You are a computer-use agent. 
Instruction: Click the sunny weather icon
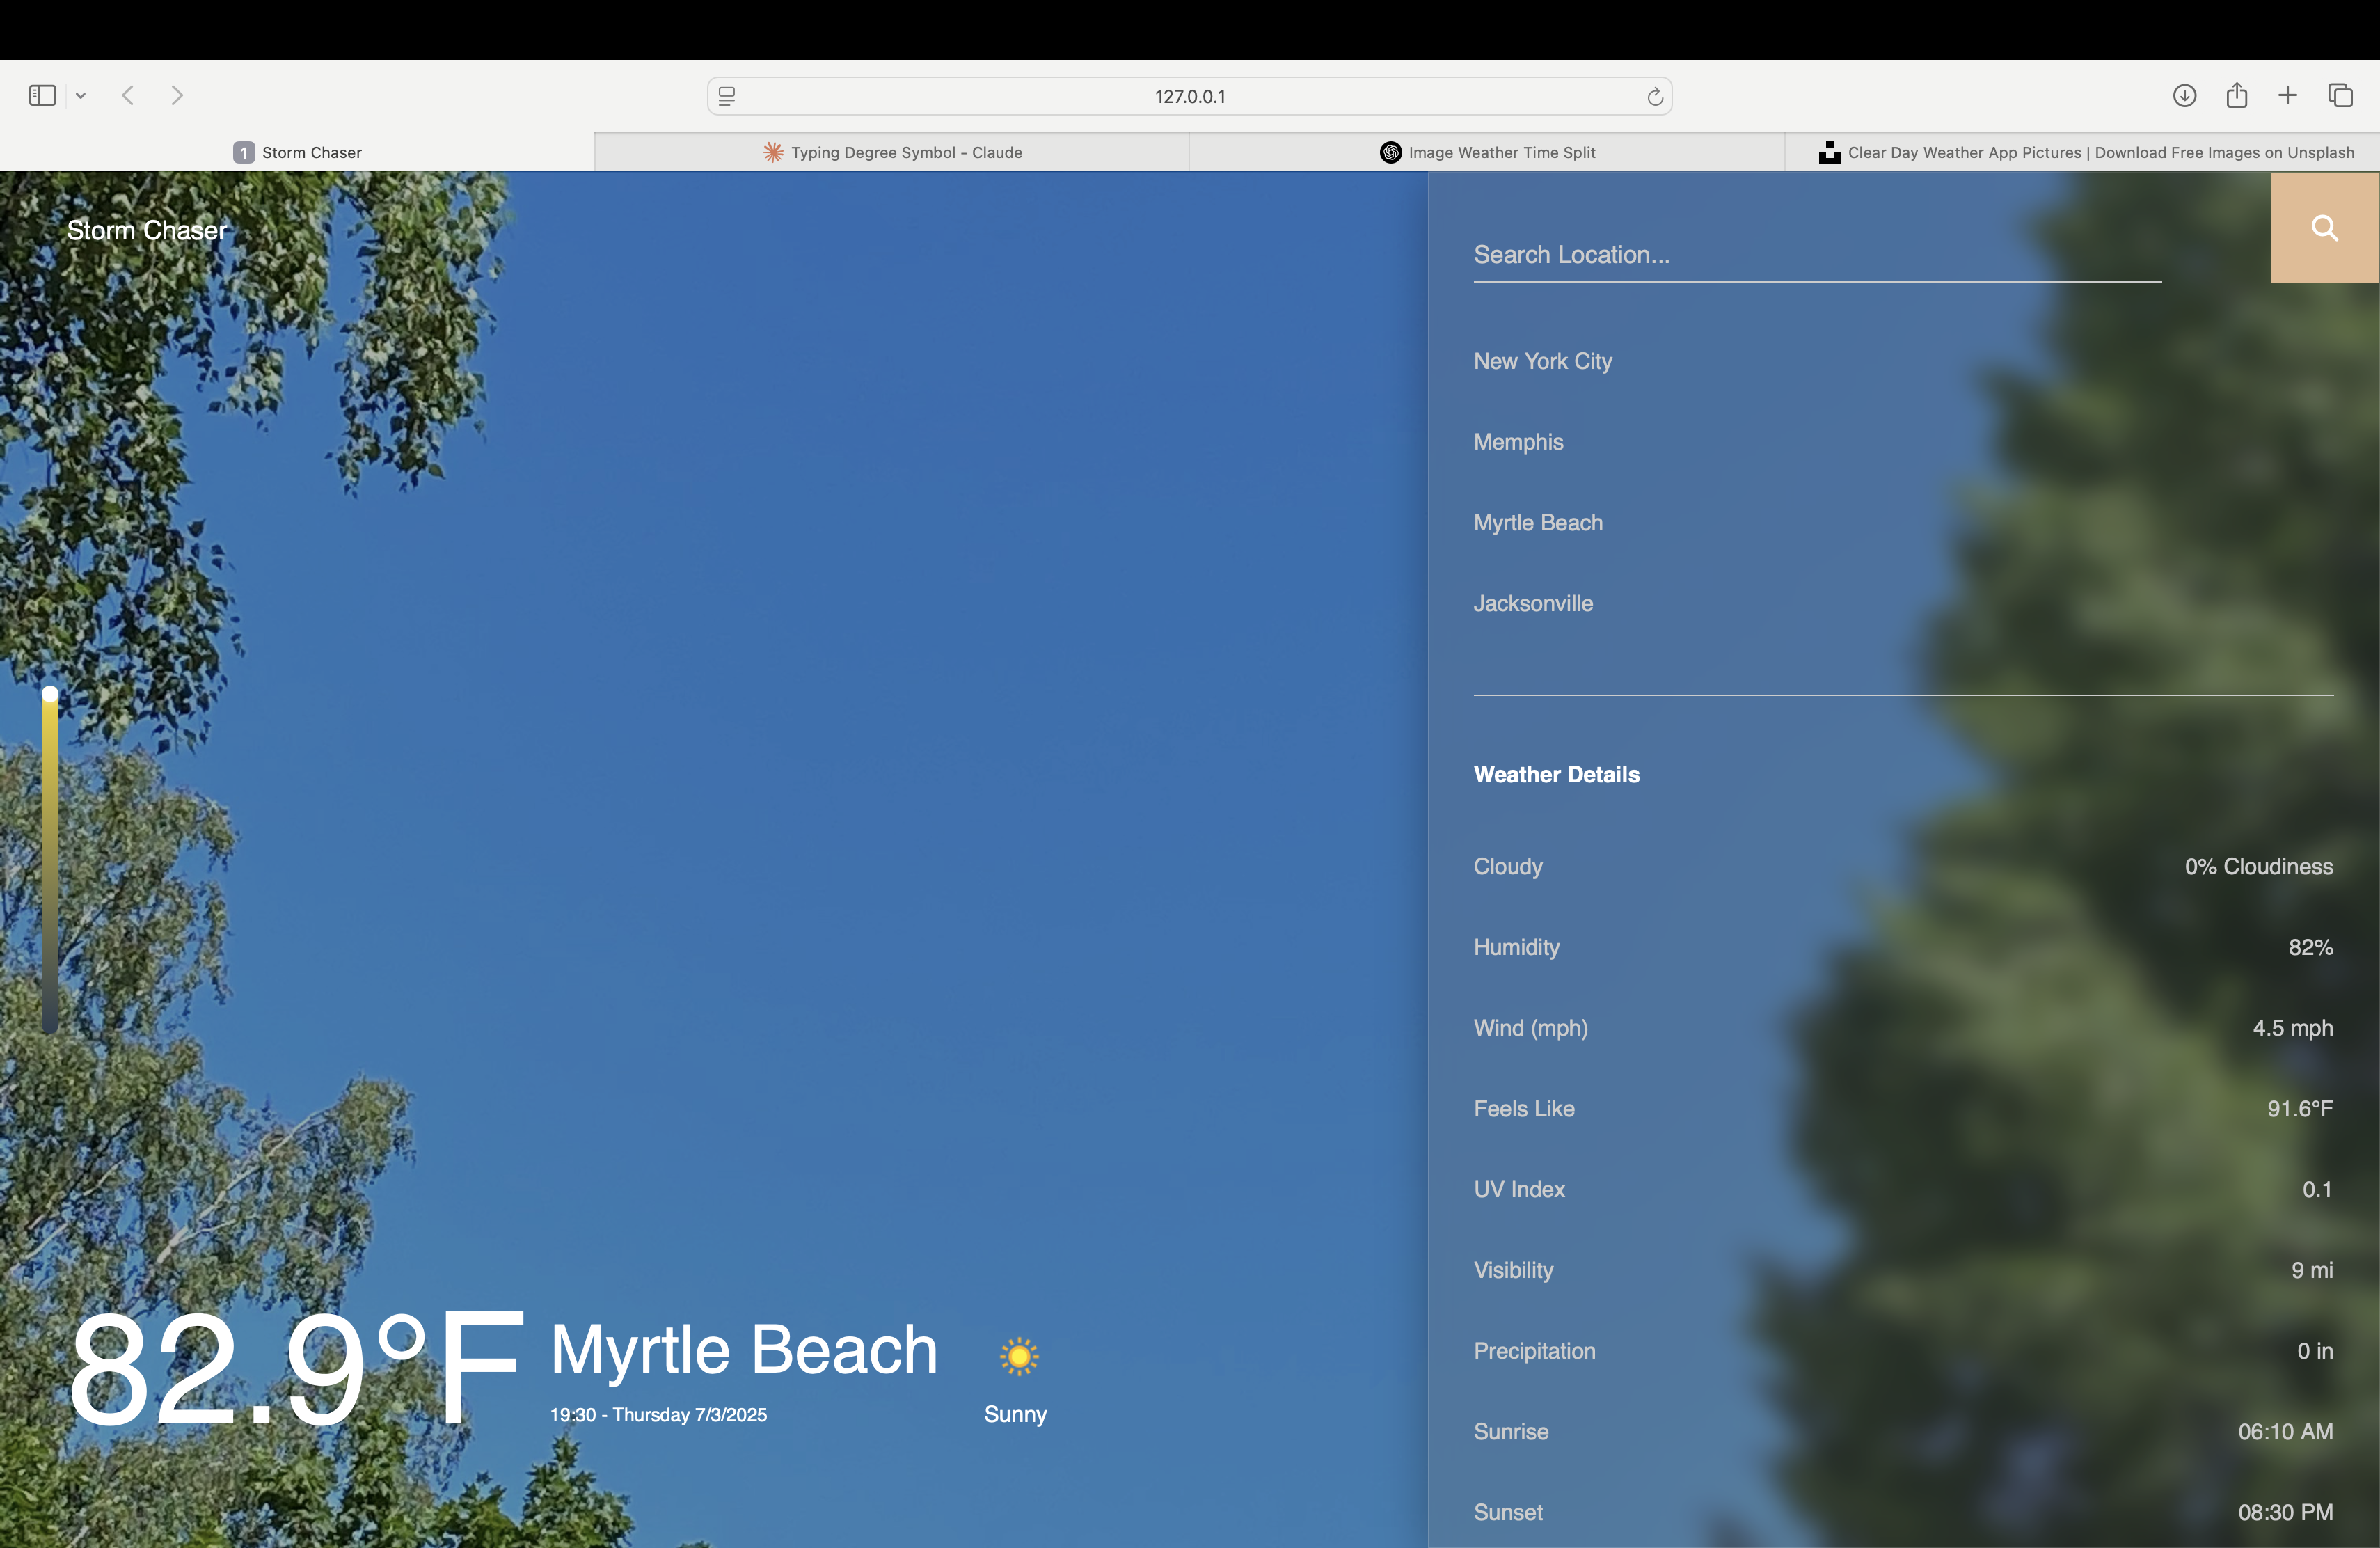click(1019, 1356)
